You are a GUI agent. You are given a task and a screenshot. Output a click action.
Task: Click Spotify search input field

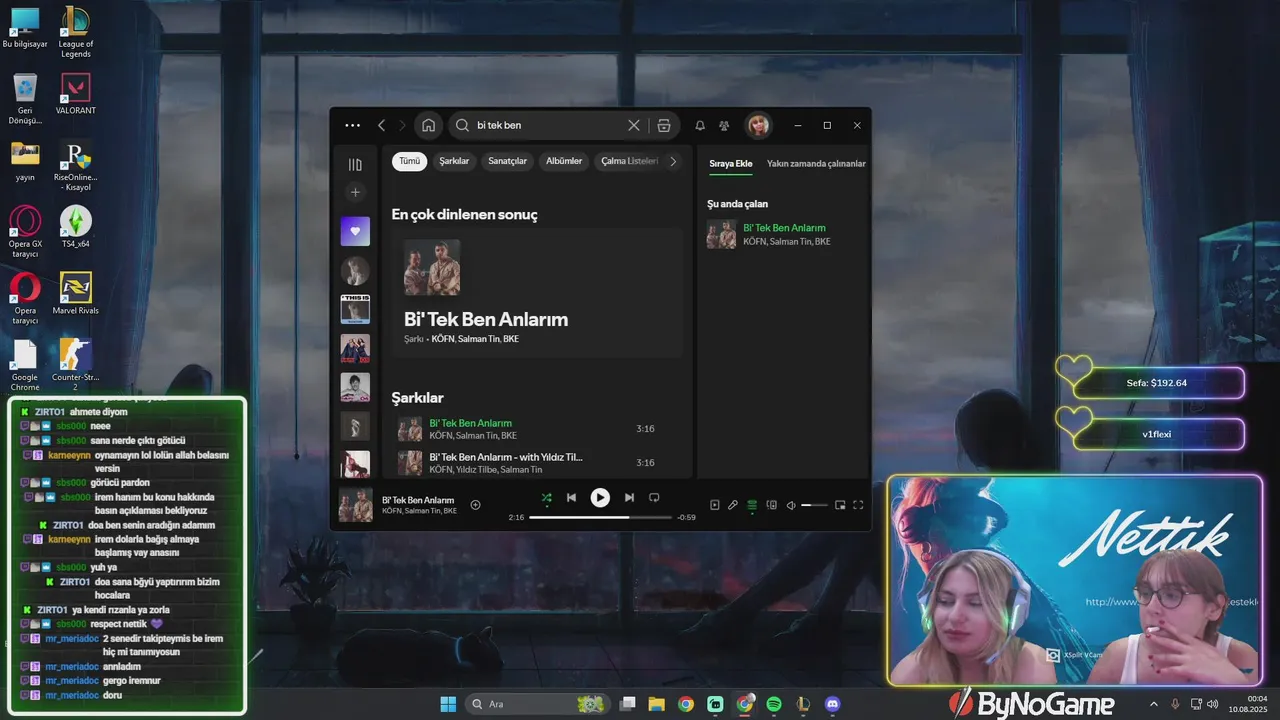pyautogui.click(x=549, y=125)
